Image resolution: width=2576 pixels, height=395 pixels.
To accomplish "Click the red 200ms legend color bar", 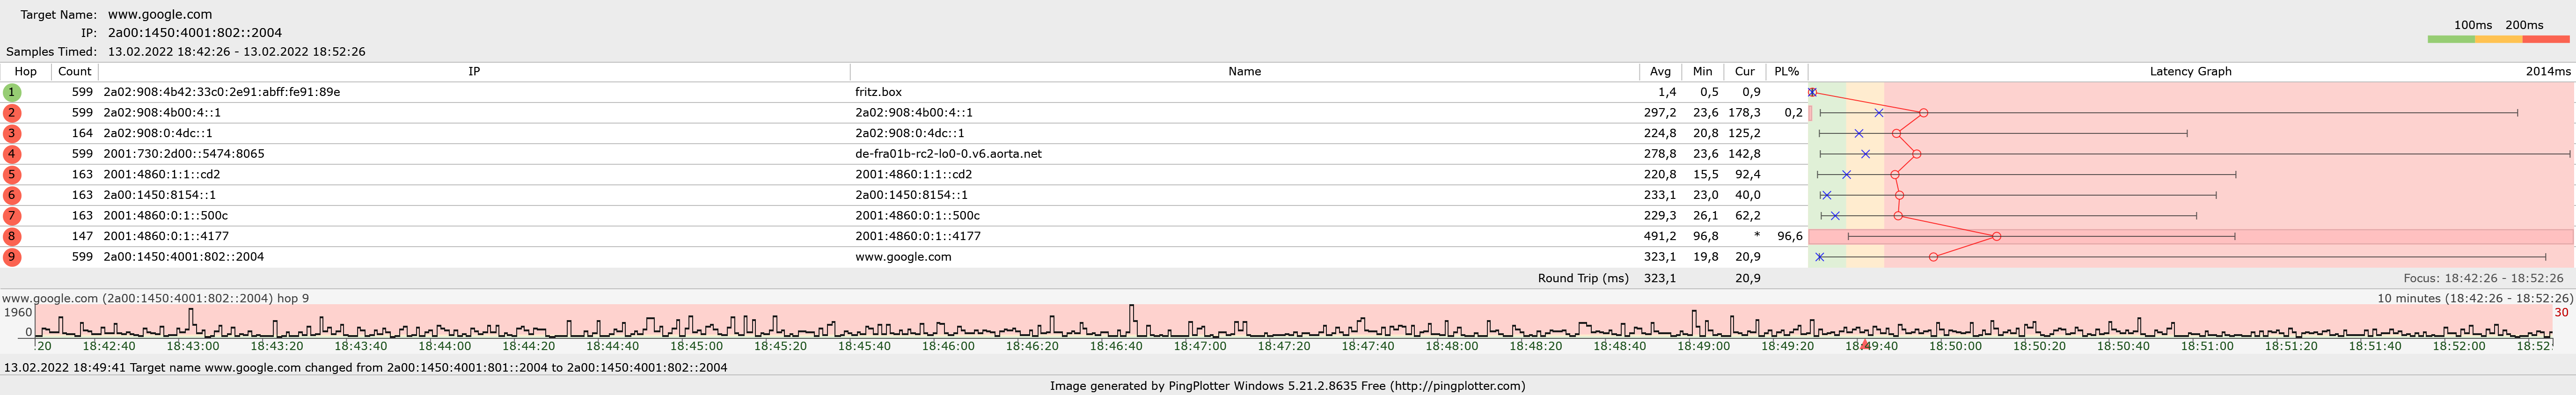I will (2545, 40).
